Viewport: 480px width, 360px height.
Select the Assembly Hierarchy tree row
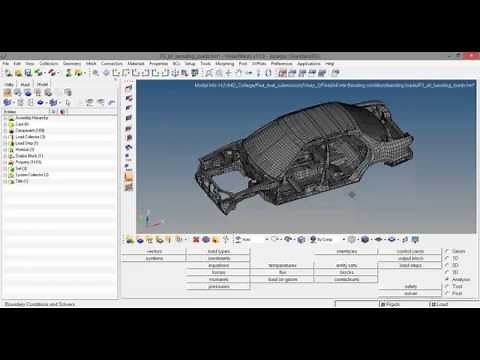pyautogui.click(x=60, y=118)
